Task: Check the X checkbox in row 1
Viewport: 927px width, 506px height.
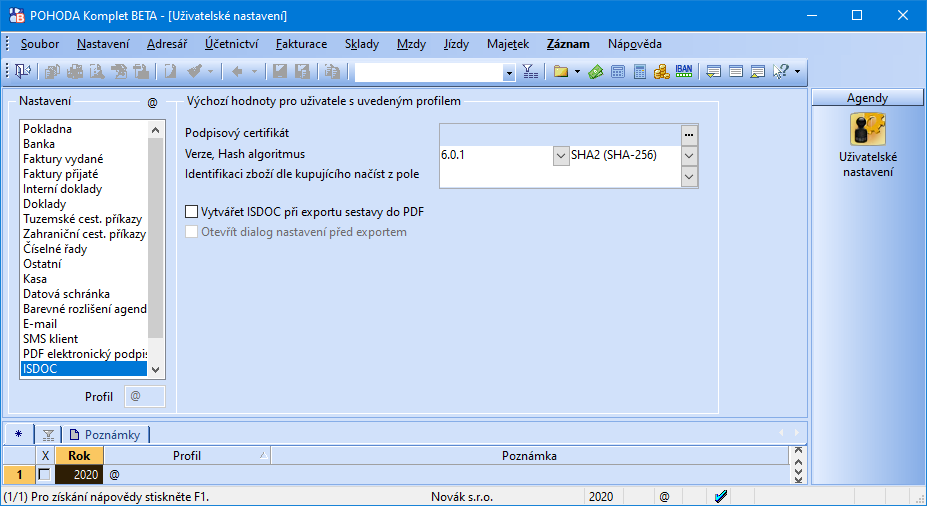Action: (44, 474)
